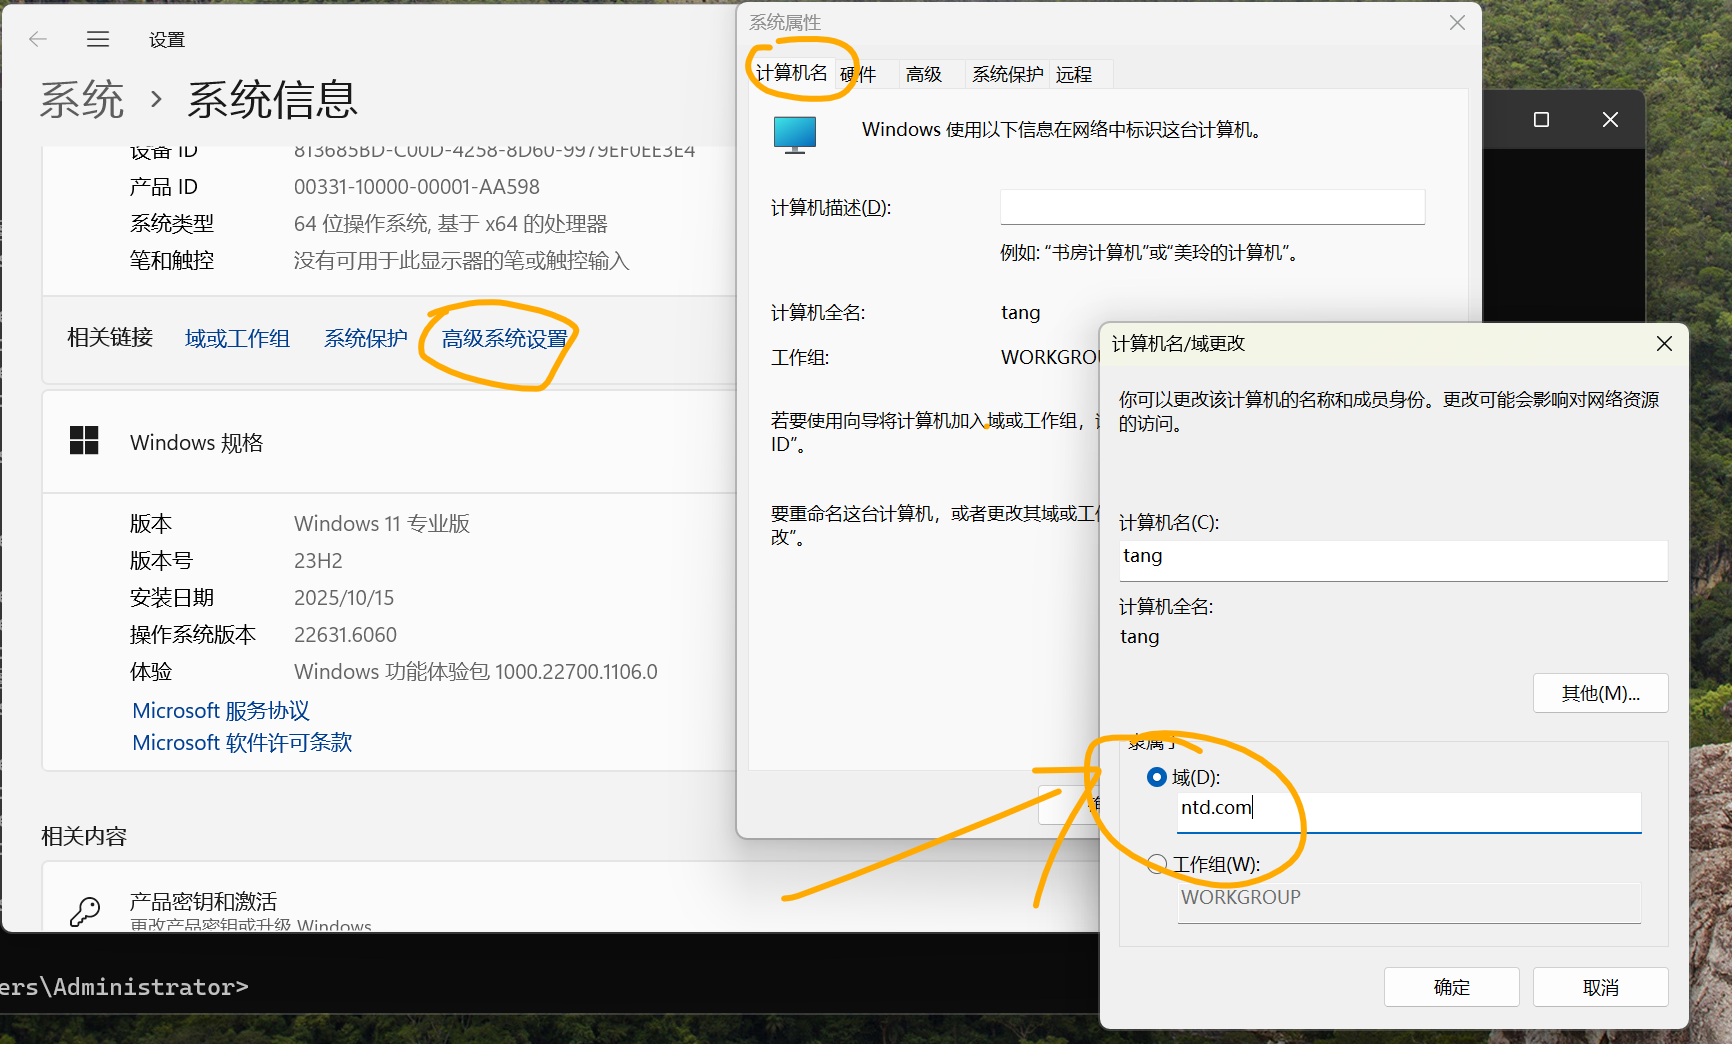Switch to the 计算机名 tab
Viewport: 1732px width, 1044px height.
(x=791, y=73)
